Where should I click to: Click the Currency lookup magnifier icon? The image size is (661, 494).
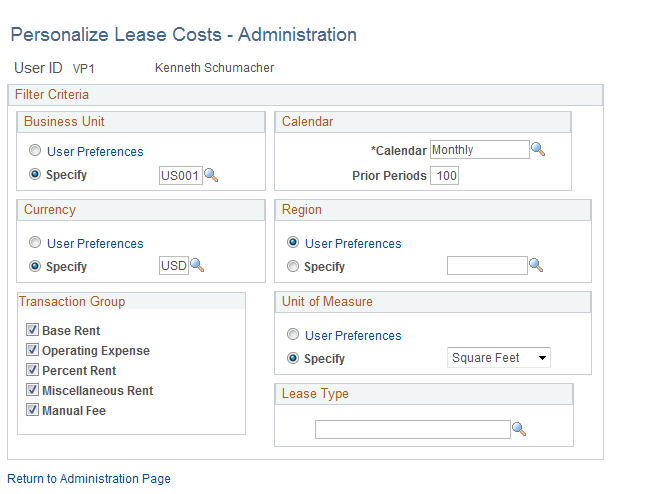[197, 266]
